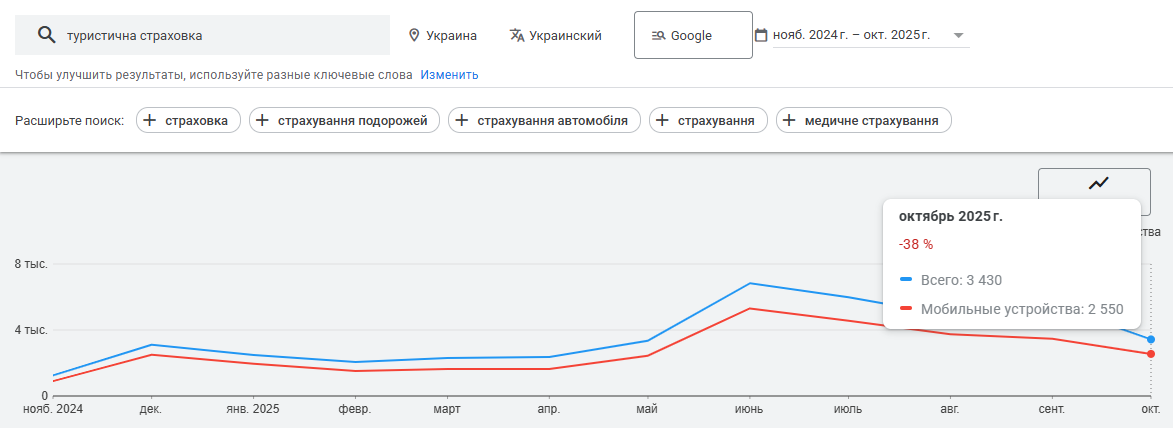Viewport: 1173px width, 428px height.
Task: Click the red mobile October data point
Action: pos(1151,354)
